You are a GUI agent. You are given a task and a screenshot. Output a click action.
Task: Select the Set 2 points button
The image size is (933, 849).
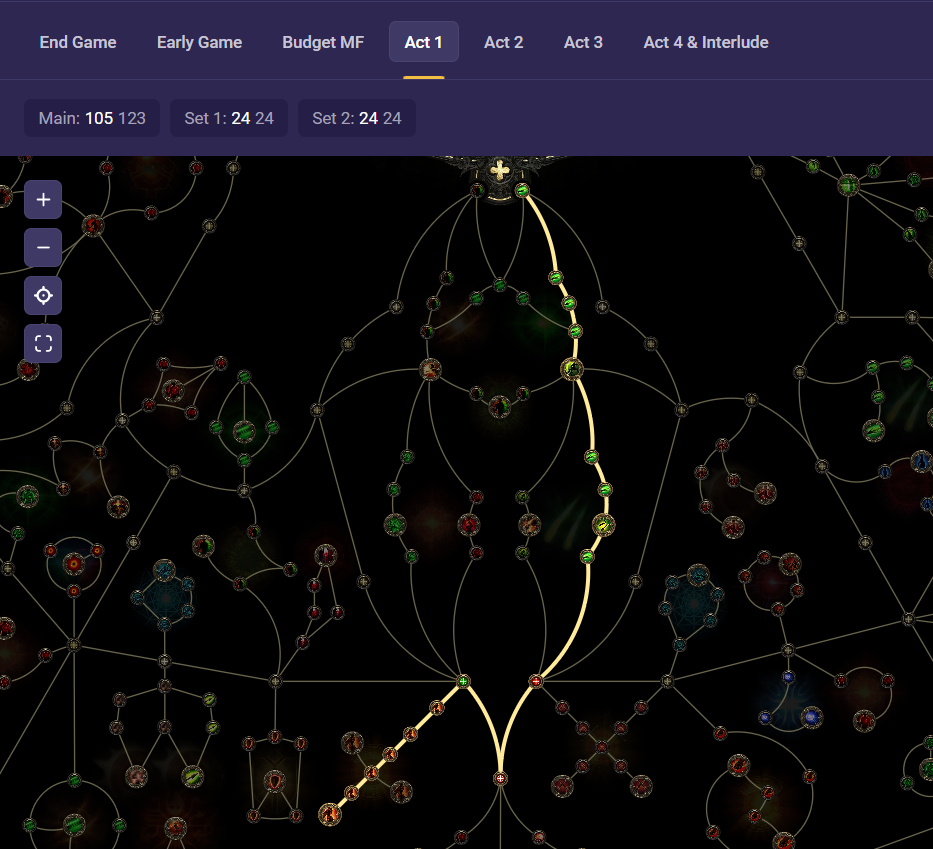(x=356, y=118)
